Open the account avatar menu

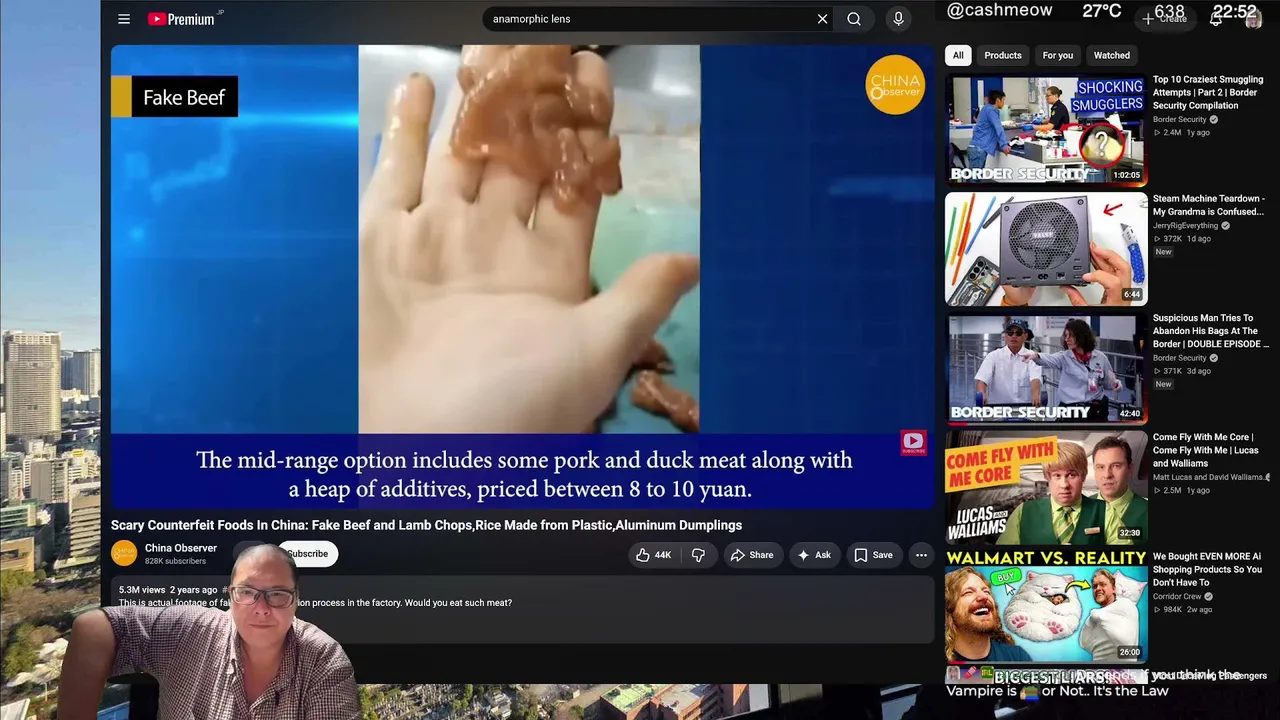(x=1253, y=19)
